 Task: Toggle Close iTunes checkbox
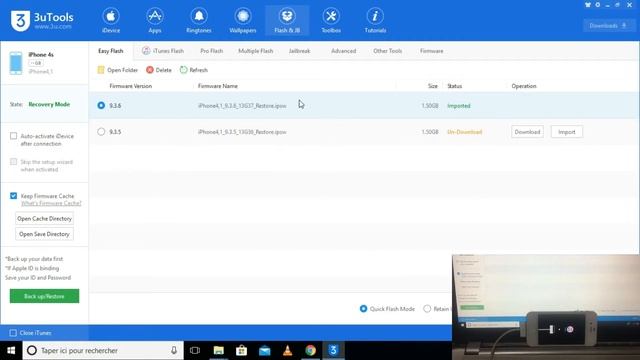[13, 333]
